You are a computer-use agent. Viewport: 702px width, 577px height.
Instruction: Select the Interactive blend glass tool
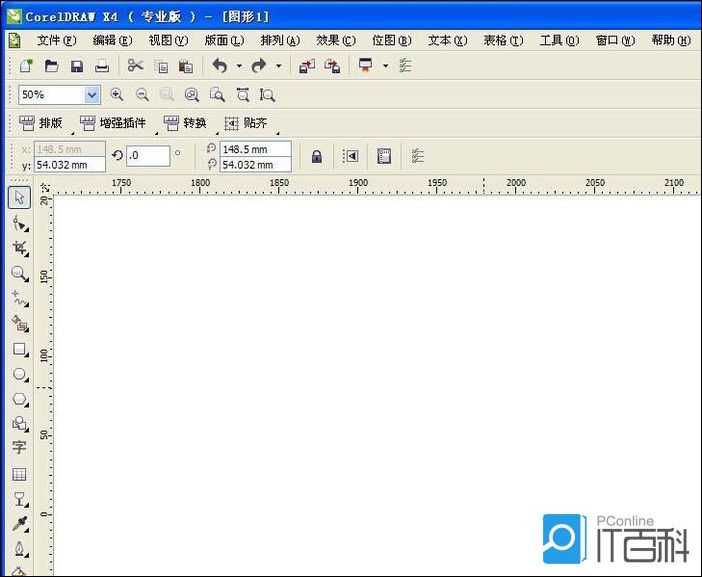(x=19, y=499)
